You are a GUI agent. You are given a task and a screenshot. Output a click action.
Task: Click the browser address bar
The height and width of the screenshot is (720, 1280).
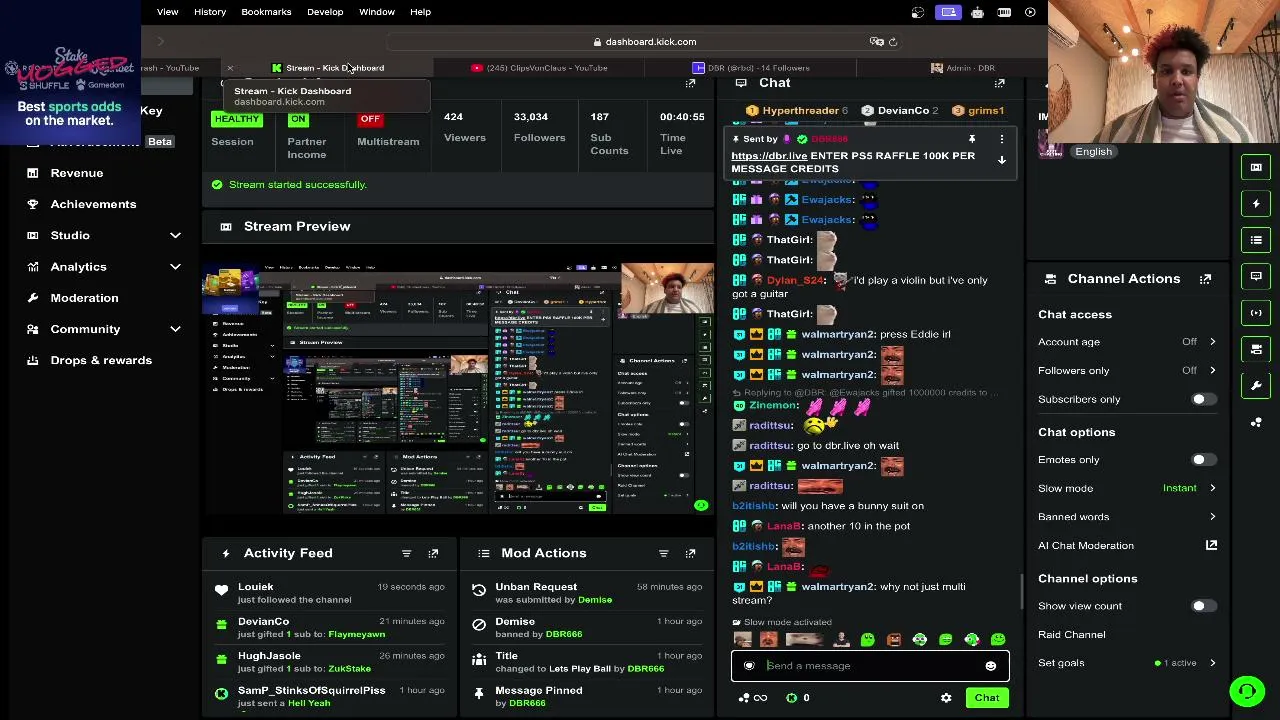(645, 42)
